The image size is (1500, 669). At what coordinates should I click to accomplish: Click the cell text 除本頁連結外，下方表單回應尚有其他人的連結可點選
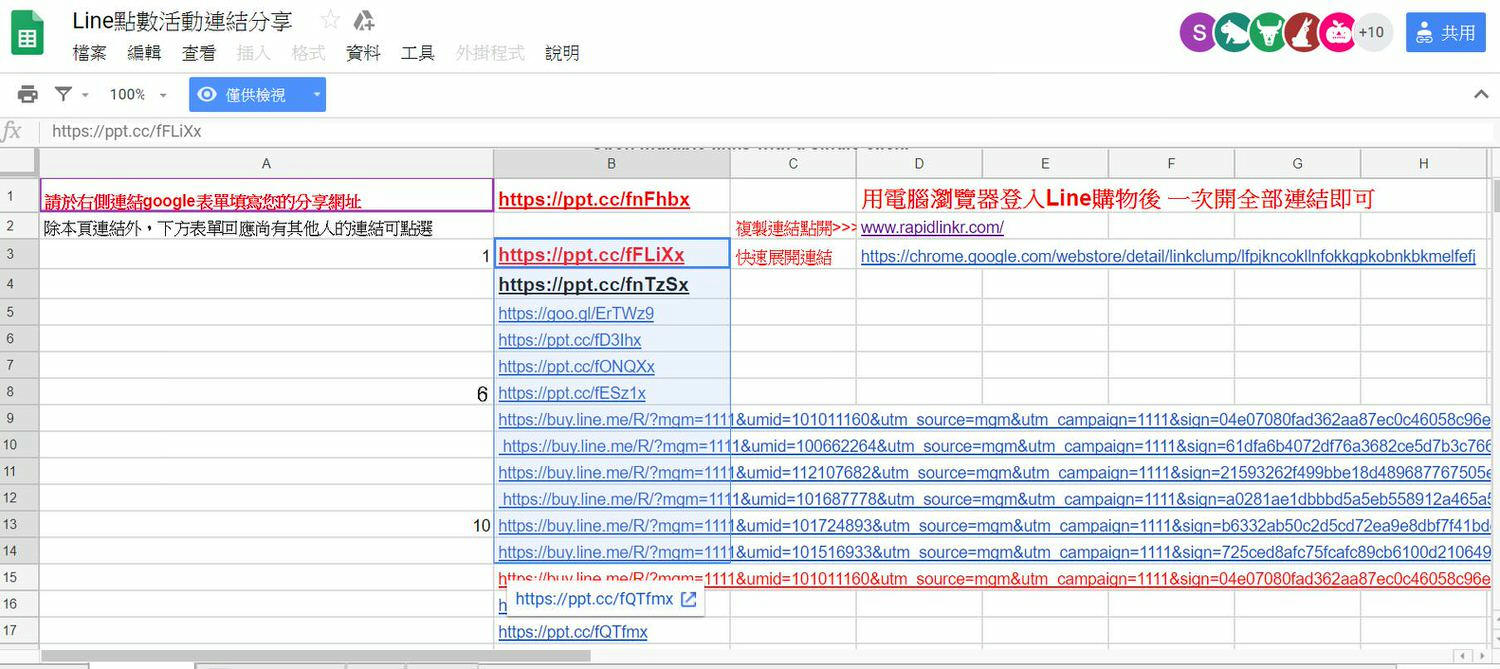[238, 228]
